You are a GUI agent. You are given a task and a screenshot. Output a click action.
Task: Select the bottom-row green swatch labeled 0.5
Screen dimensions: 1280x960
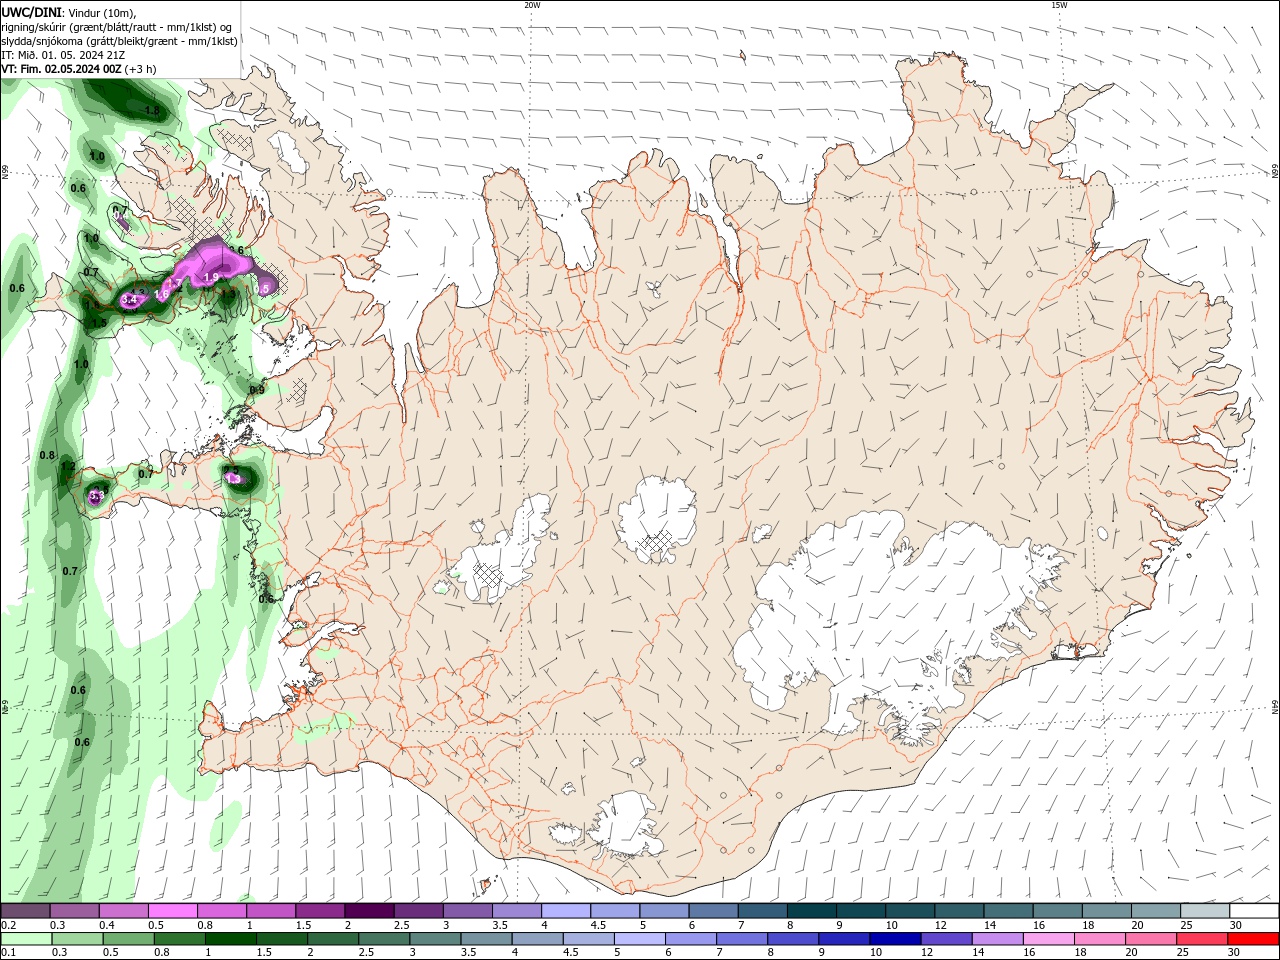coord(128,939)
